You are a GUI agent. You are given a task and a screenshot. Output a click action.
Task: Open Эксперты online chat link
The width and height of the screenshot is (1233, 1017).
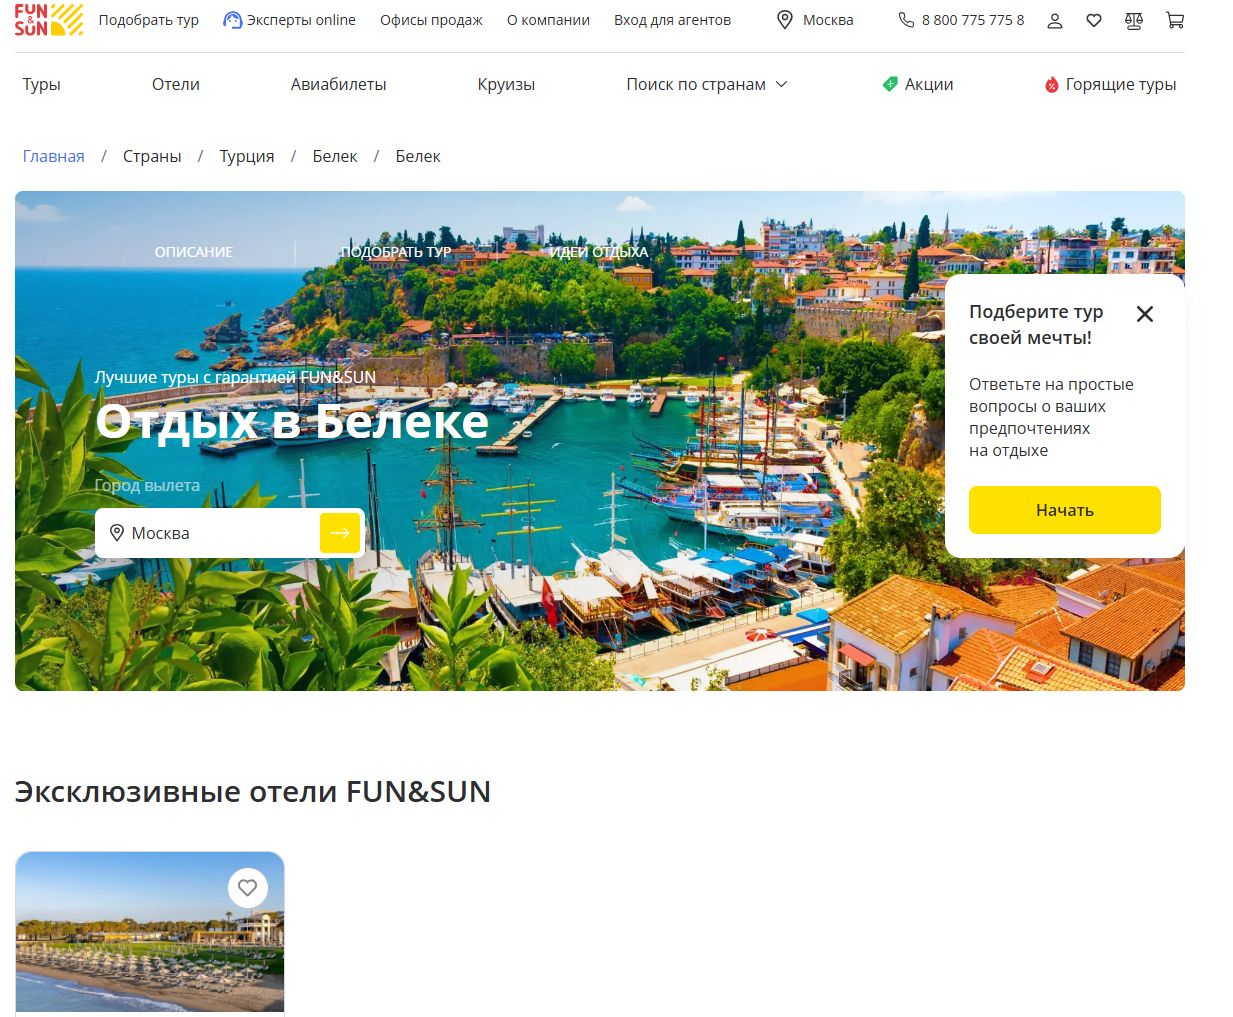click(x=289, y=20)
